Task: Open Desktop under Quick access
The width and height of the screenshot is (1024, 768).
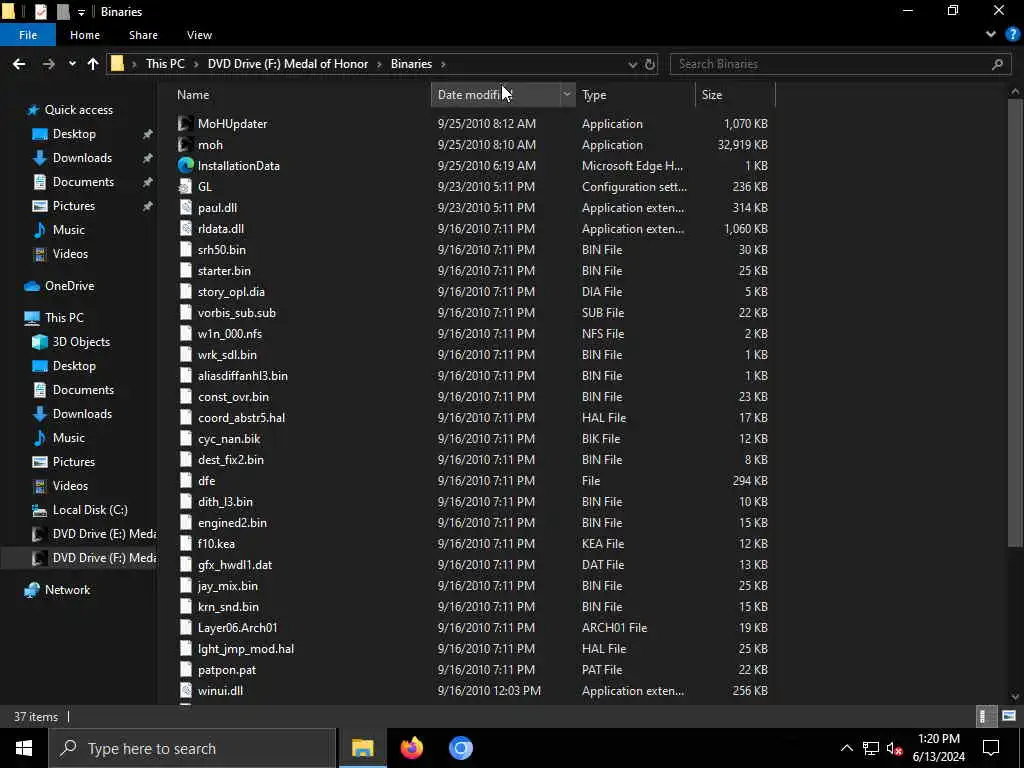Action: click(74, 134)
